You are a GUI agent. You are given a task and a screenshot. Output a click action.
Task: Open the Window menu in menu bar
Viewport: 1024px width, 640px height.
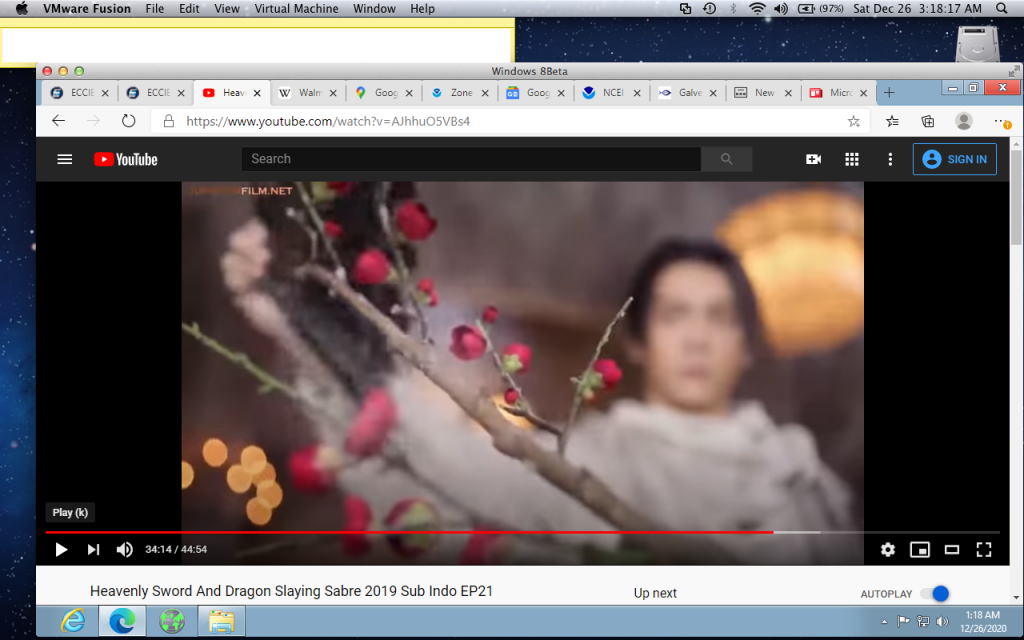click(374, 8)
